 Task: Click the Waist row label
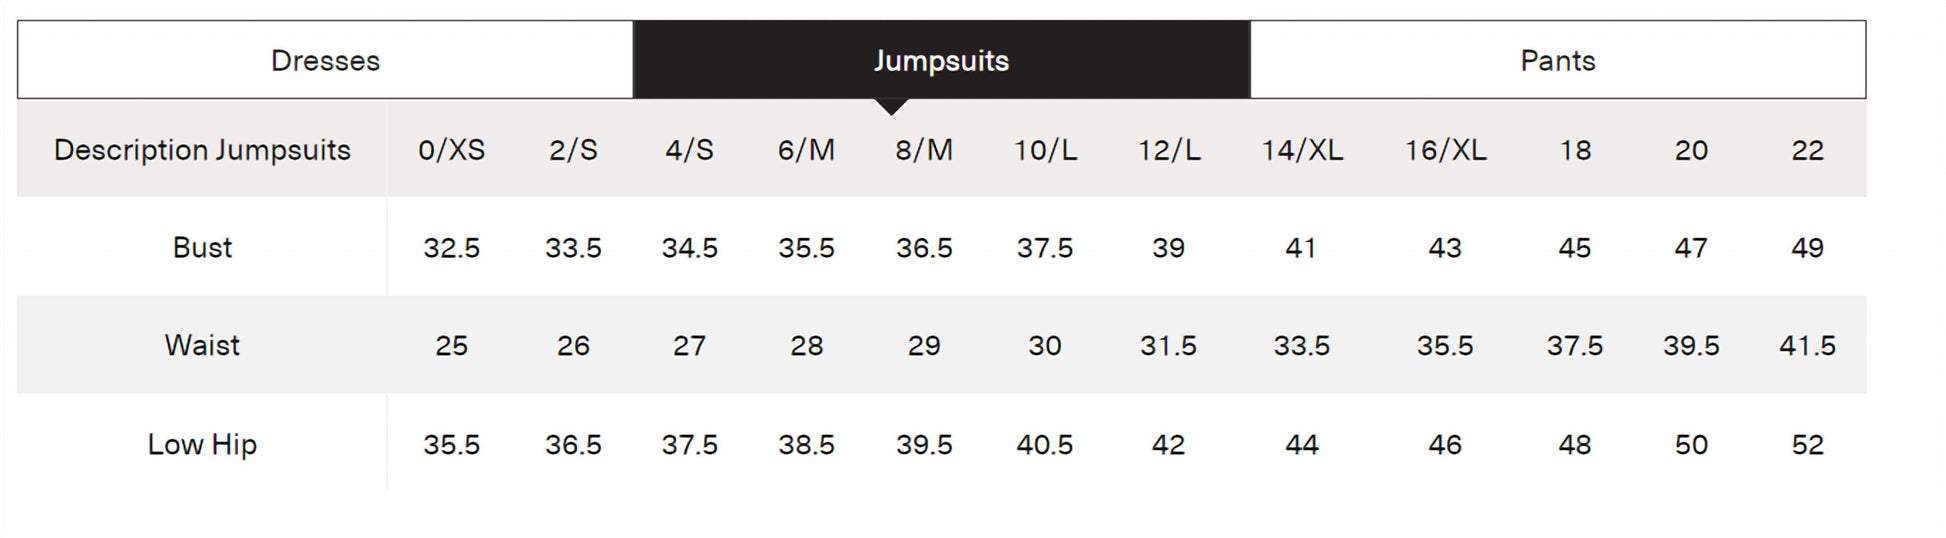[202, 345]
